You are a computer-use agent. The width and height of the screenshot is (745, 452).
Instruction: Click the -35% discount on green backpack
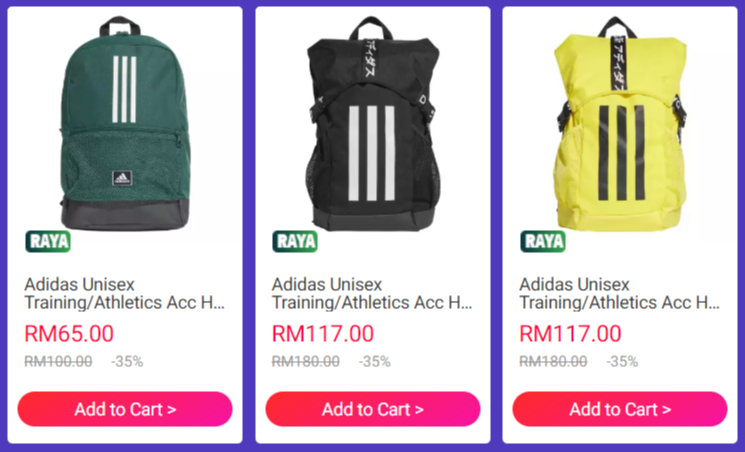[127, 362]
